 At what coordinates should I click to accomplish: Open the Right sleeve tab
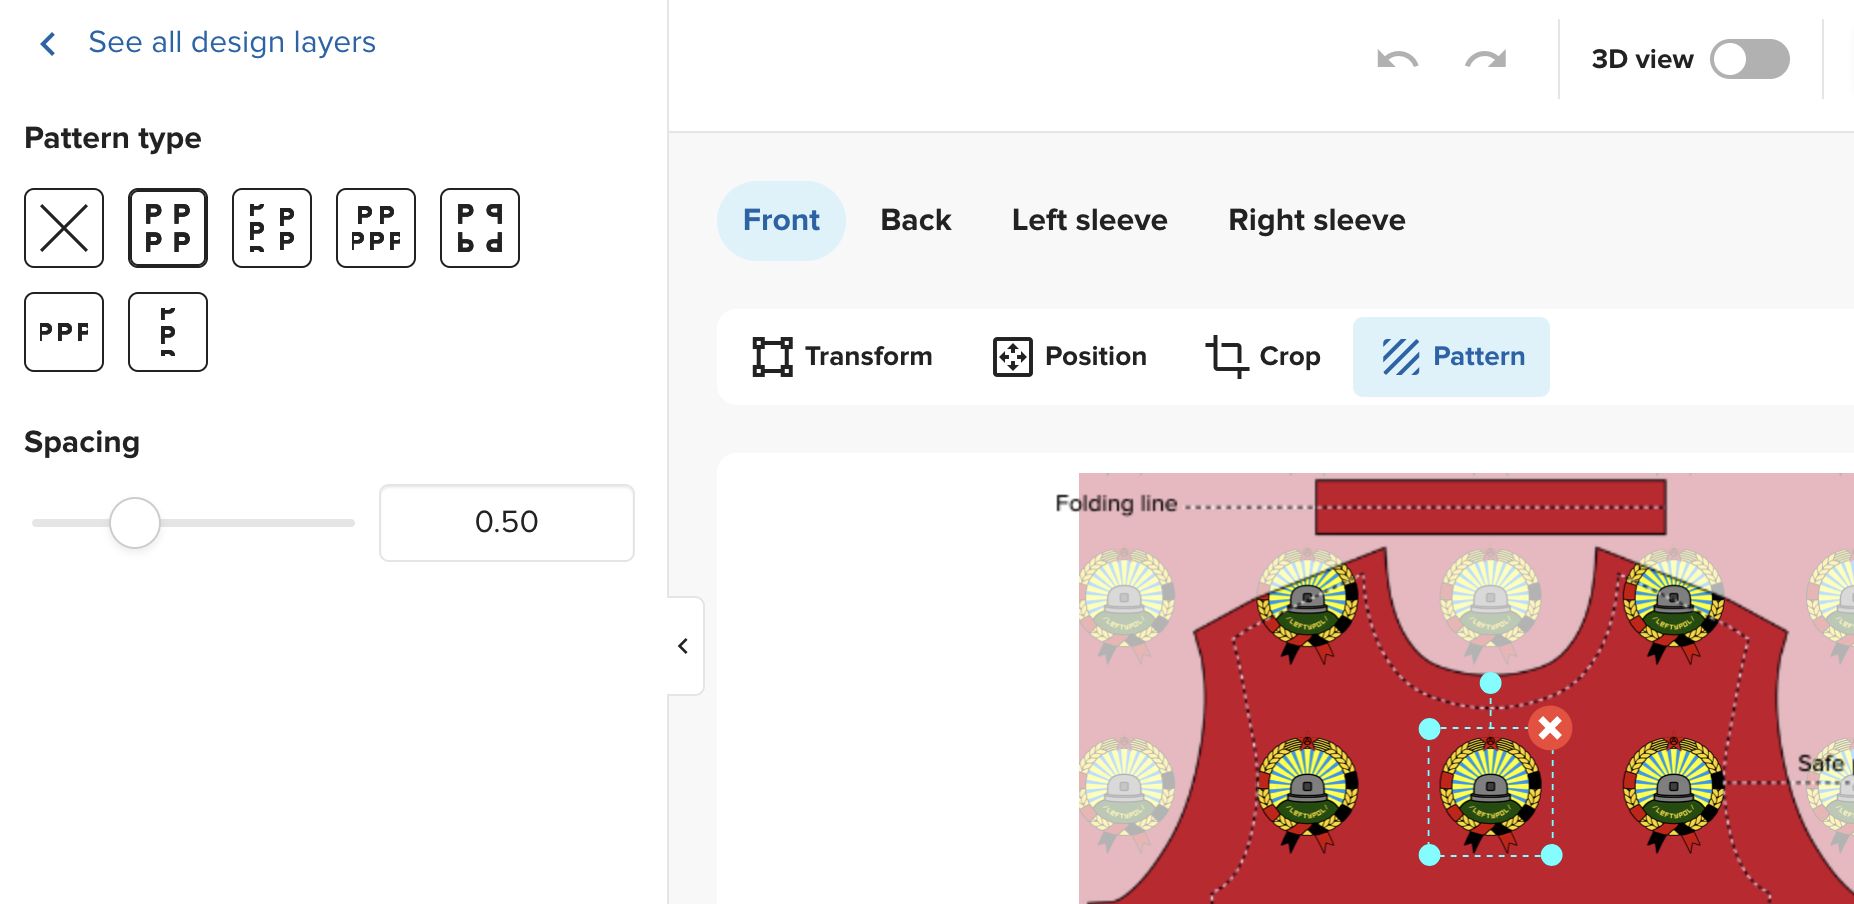[x=1316, y=220]
